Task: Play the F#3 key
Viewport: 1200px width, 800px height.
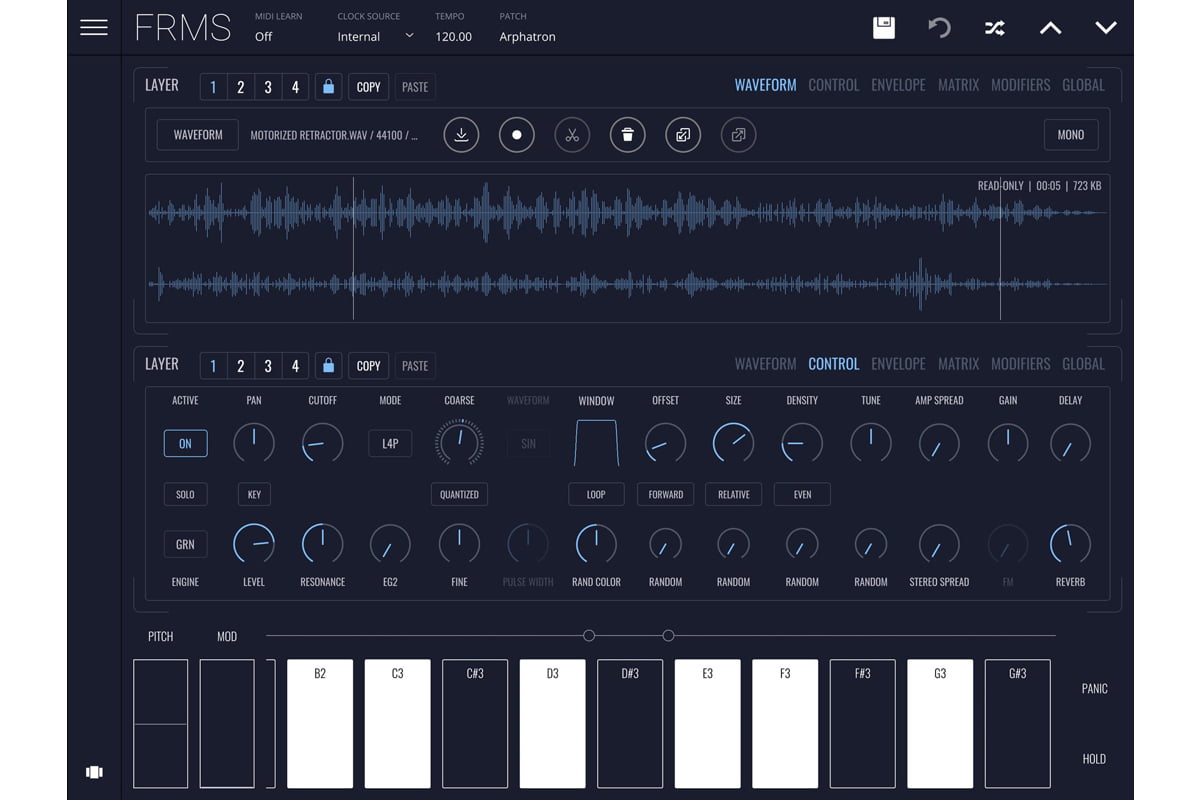Action: coord(862,724)
